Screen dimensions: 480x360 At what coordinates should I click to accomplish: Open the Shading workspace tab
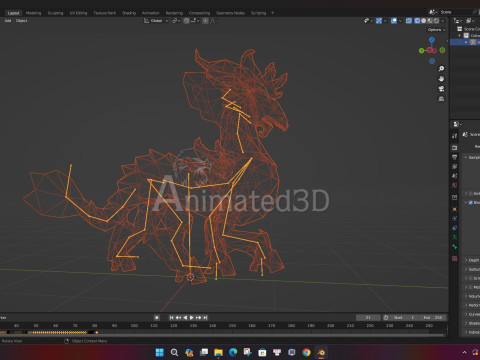click(x=129, y=13)
